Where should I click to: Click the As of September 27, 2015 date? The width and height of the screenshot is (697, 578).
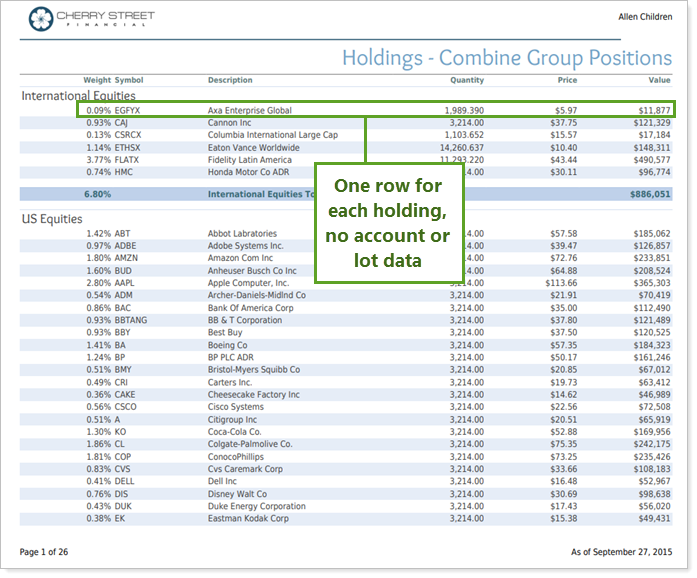click(x=620, y=551)
